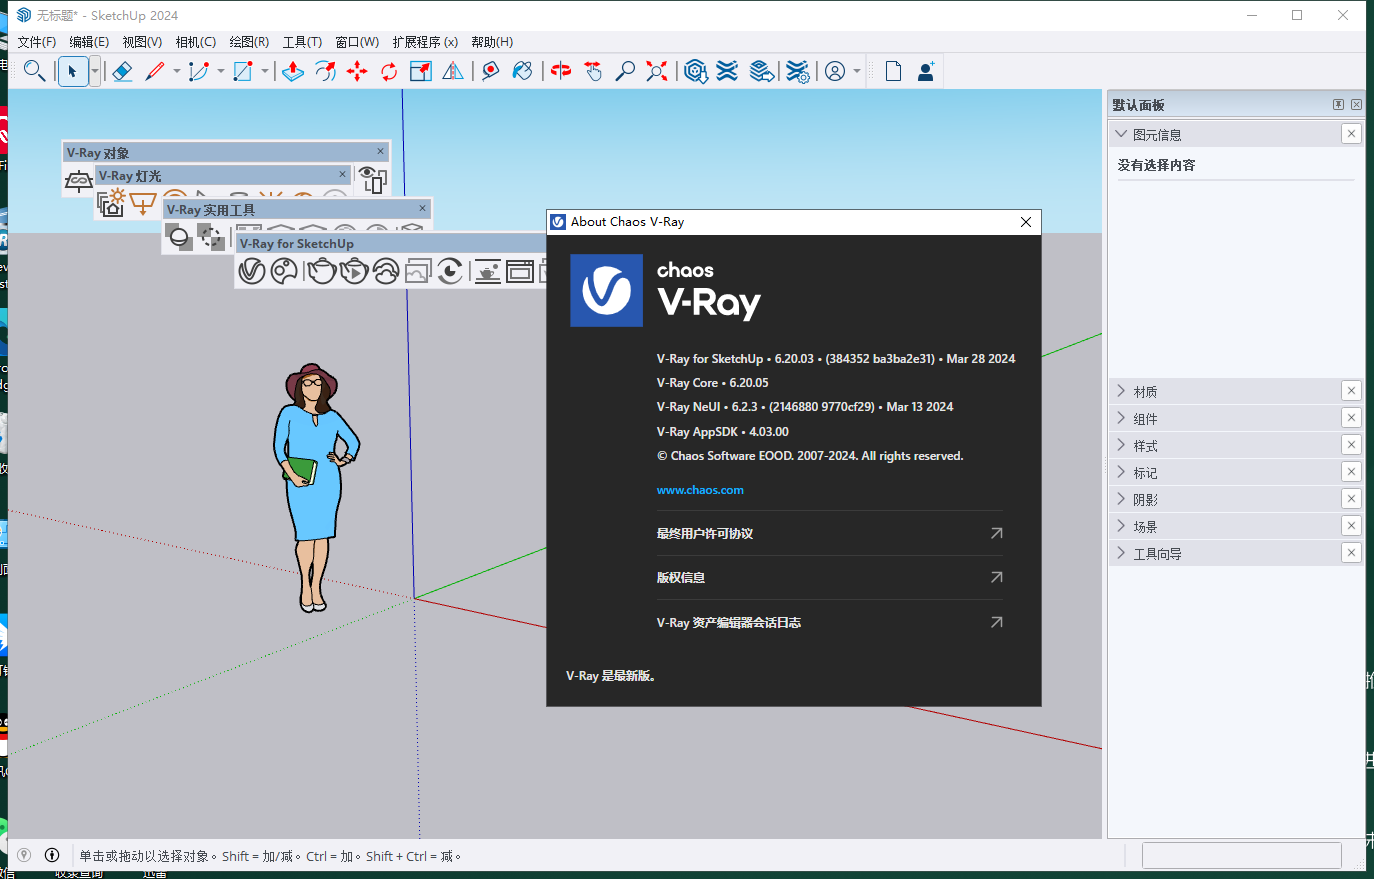
Task: Close the 材质 panel with its X
Action: pos(1351,391)
